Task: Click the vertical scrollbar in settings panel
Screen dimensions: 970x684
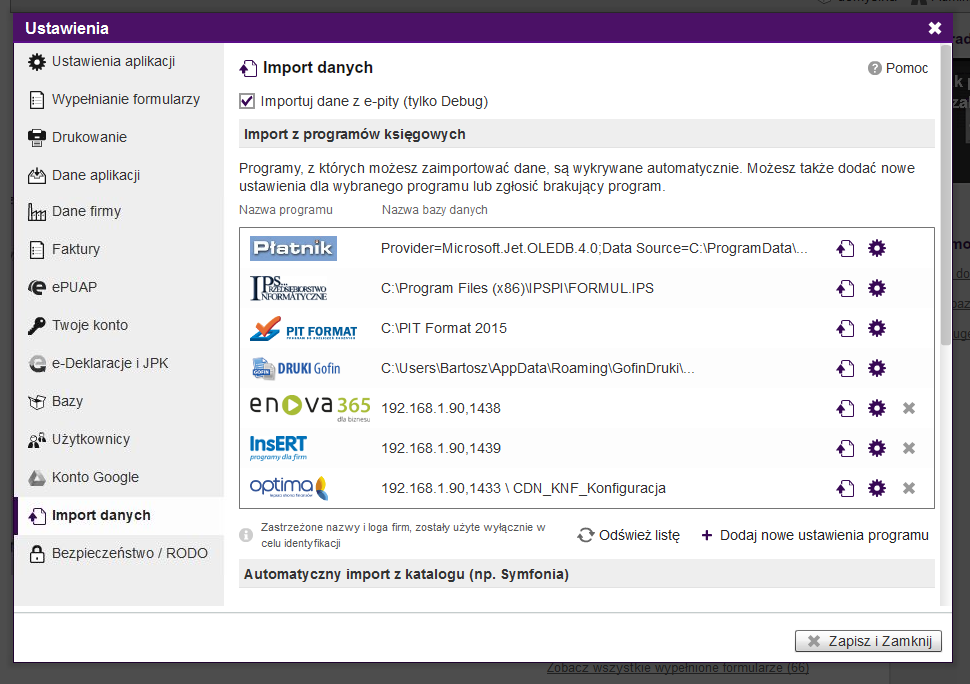Action: (x=945, y=200)
